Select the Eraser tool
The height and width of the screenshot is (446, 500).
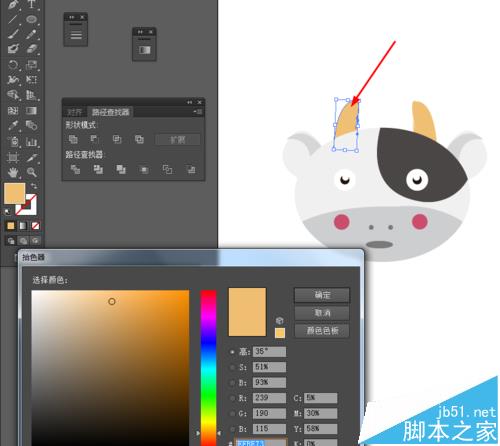coord(31,49)
